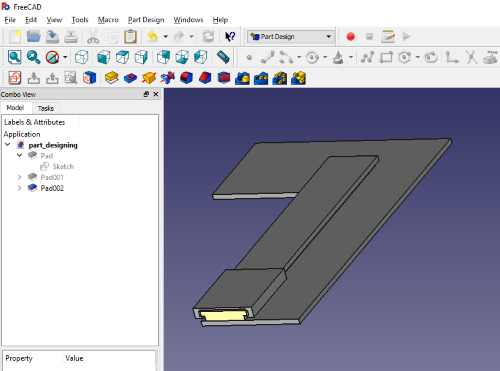Open the File menu
Image resolution: width=500 pixels, height=371 pixels.
(x=10, y=20)
